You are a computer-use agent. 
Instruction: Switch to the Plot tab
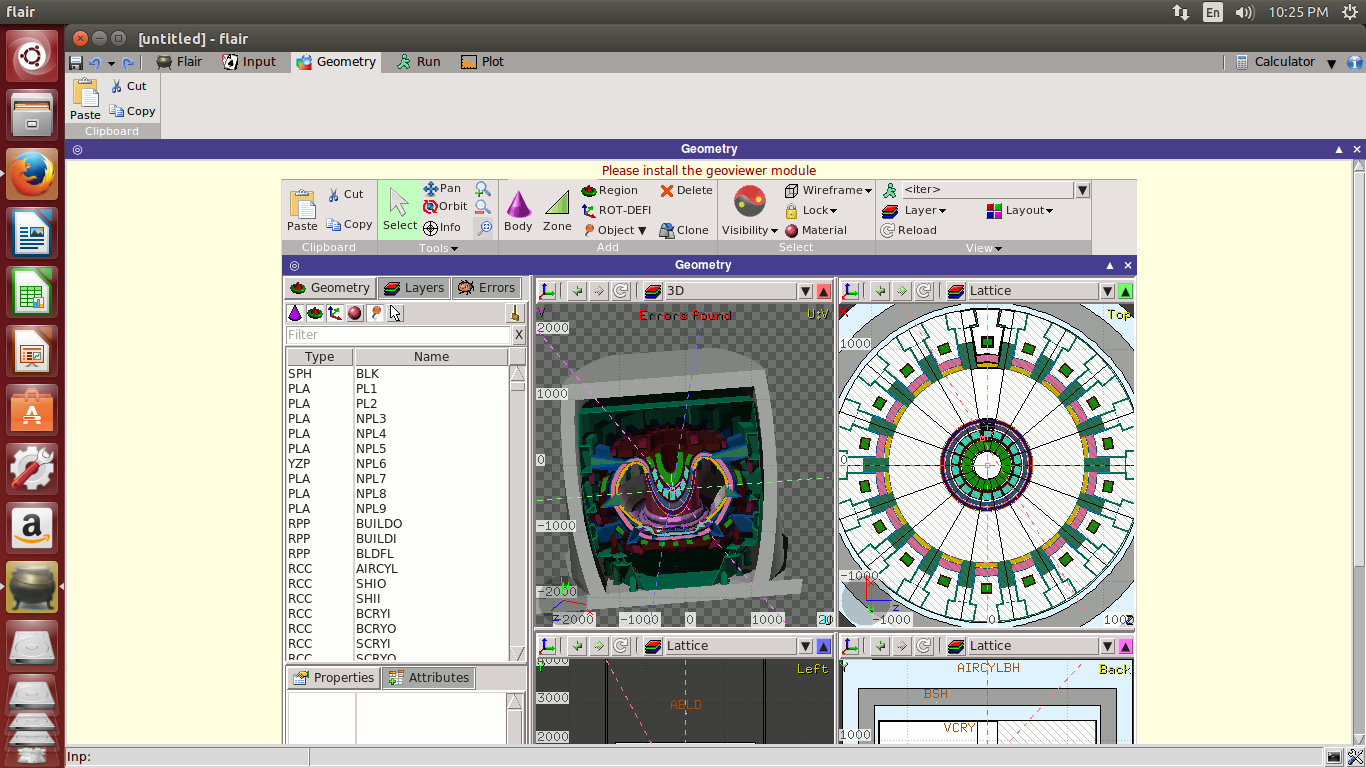pos(482,62)
